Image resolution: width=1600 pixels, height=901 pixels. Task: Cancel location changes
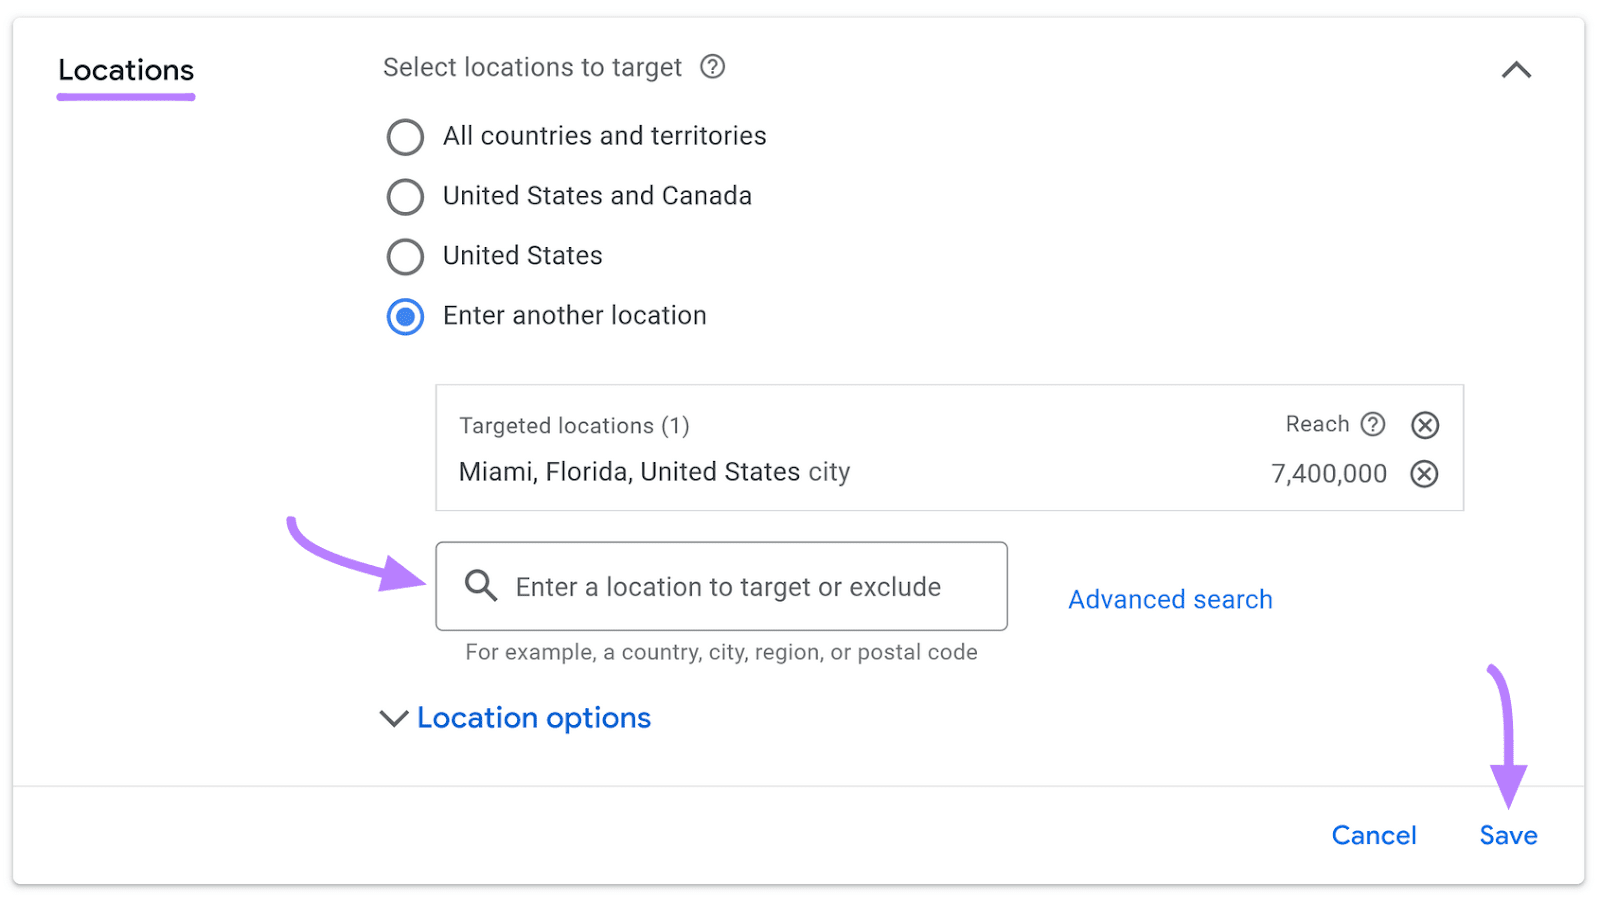(1374, 835)
